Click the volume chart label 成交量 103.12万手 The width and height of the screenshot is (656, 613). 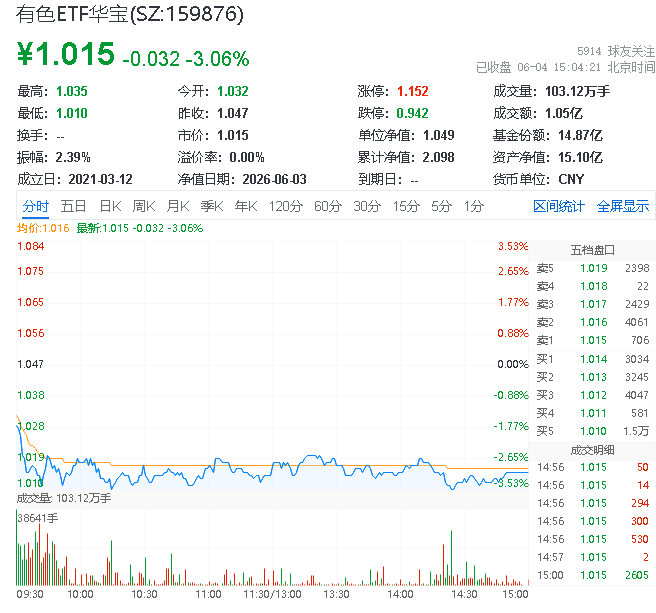64,498
